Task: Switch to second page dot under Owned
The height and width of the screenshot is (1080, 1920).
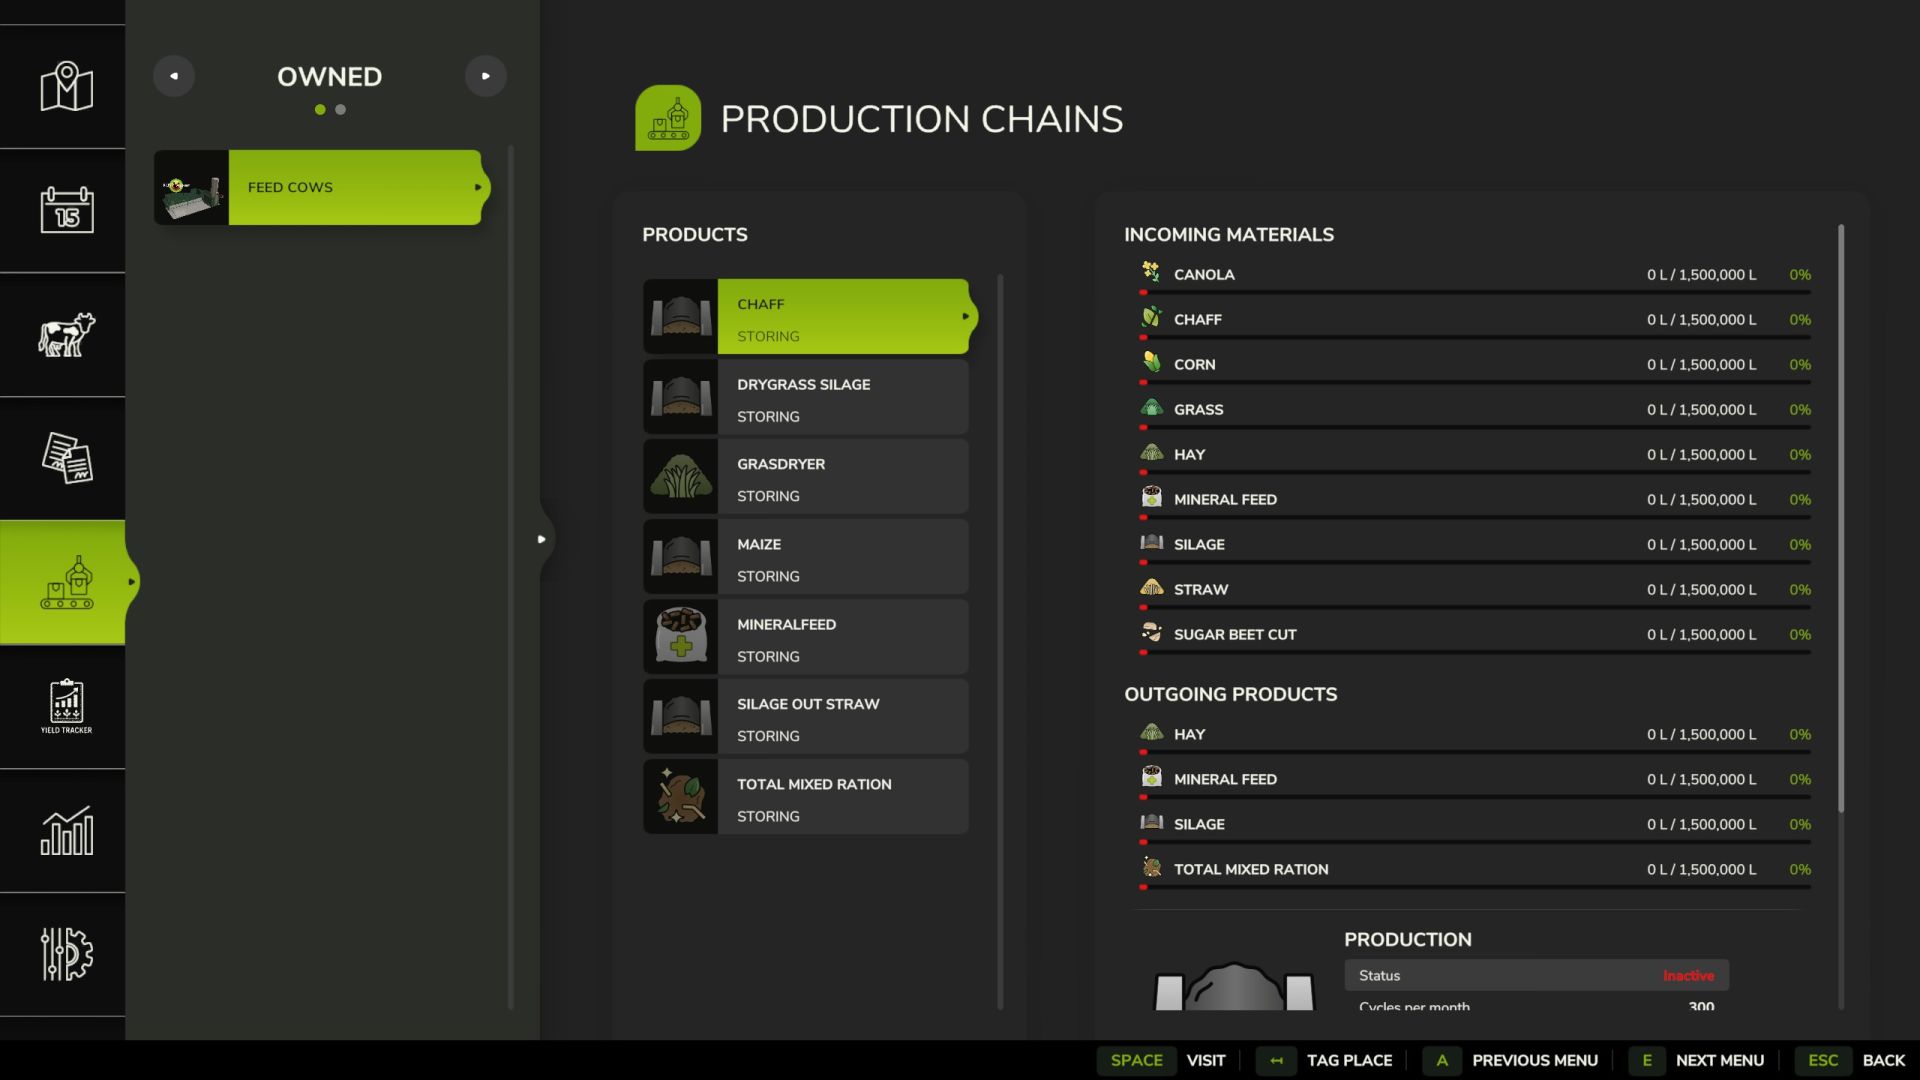Action: (x=341, y=110)
